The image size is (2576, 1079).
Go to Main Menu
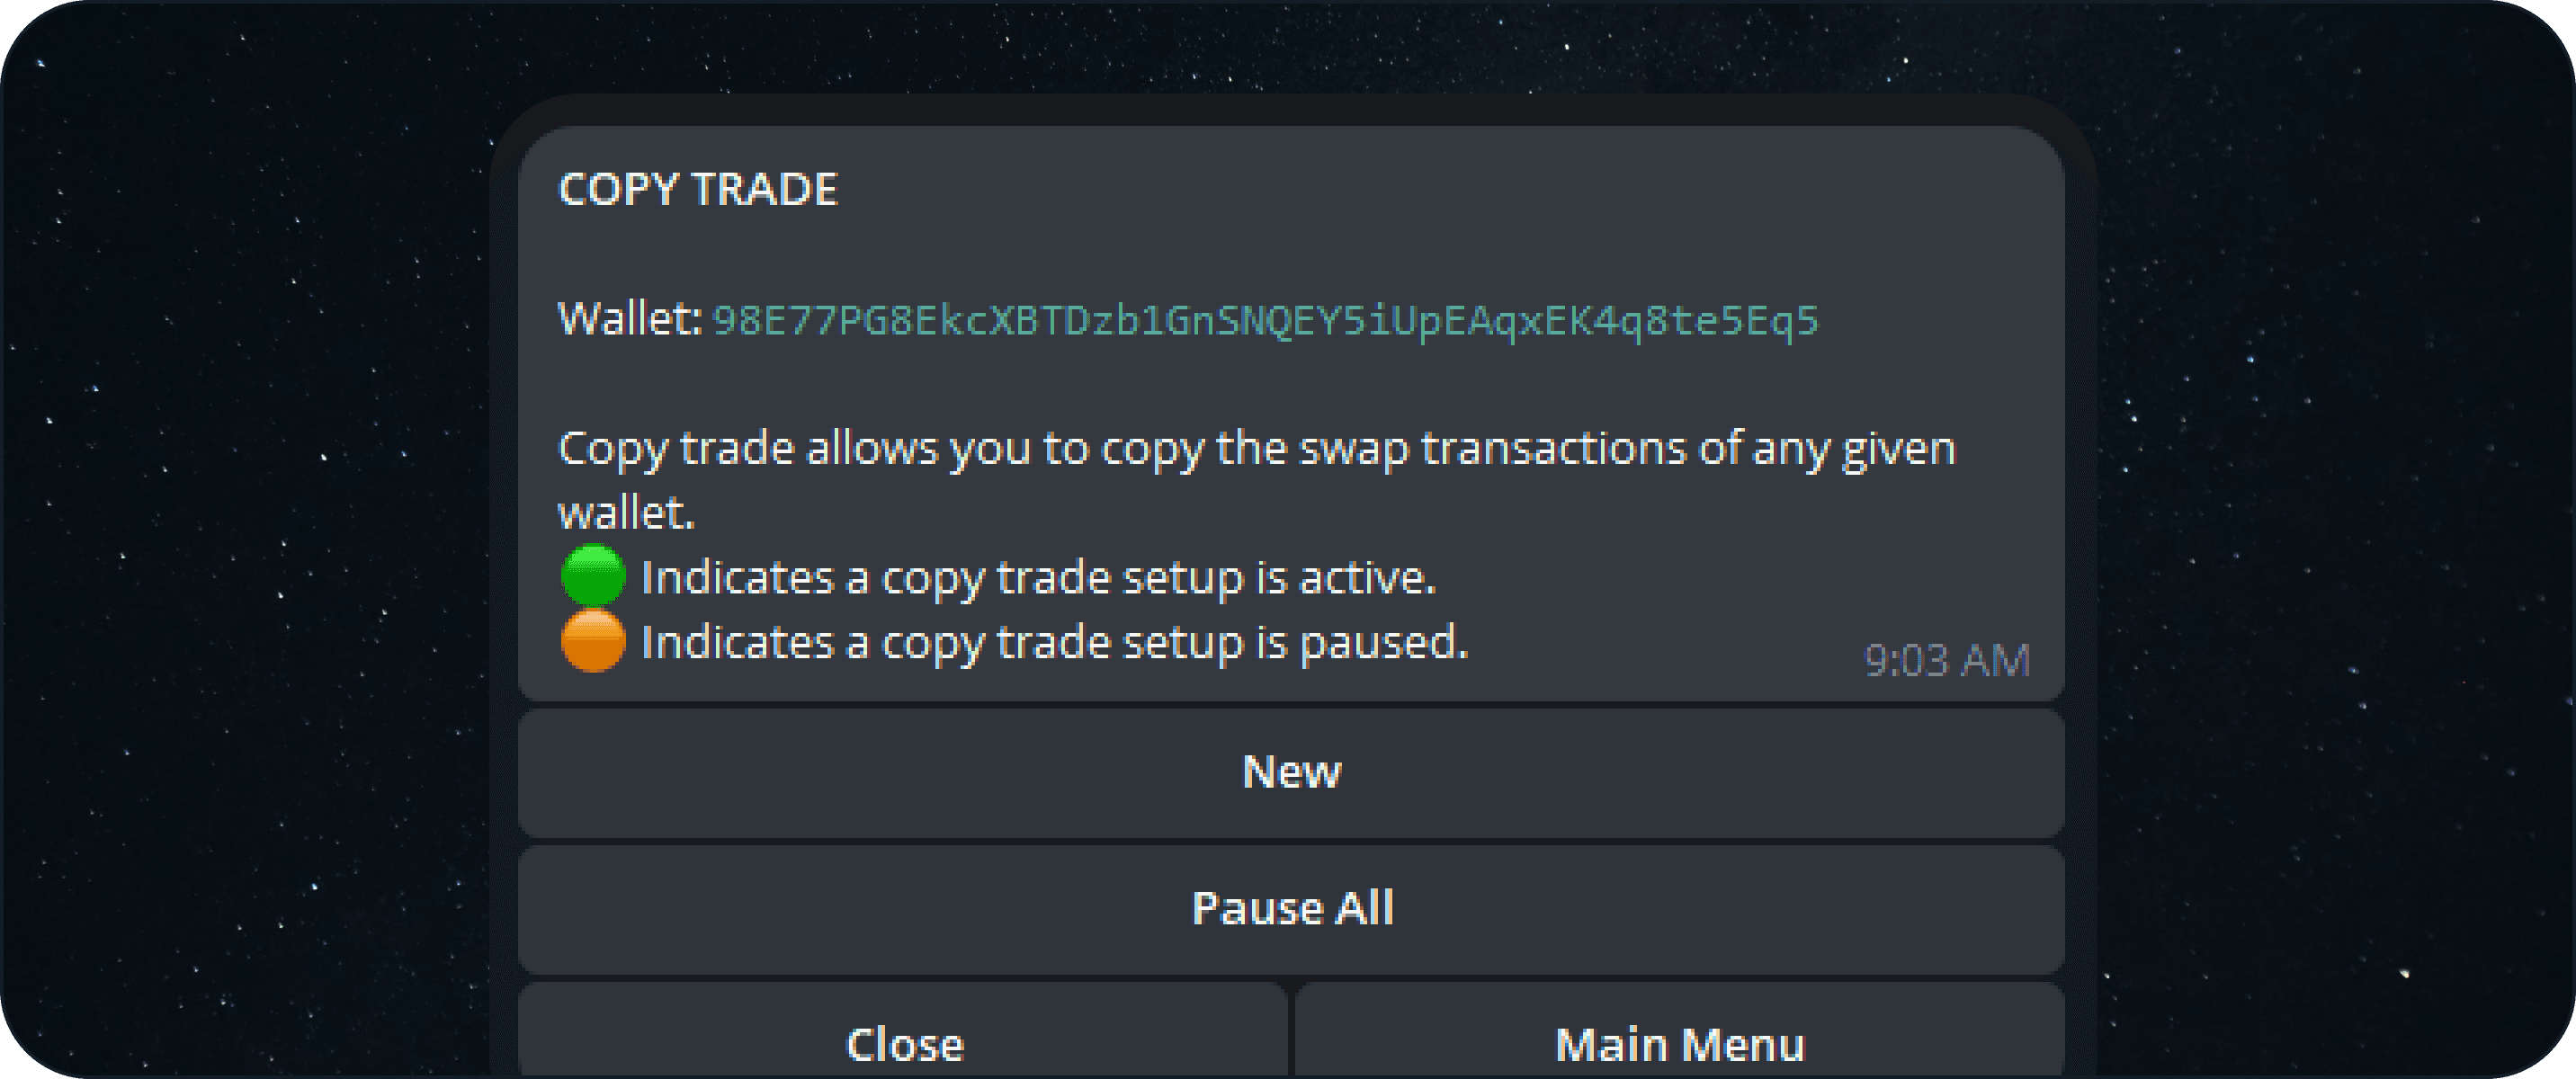pos(1679,1042)
